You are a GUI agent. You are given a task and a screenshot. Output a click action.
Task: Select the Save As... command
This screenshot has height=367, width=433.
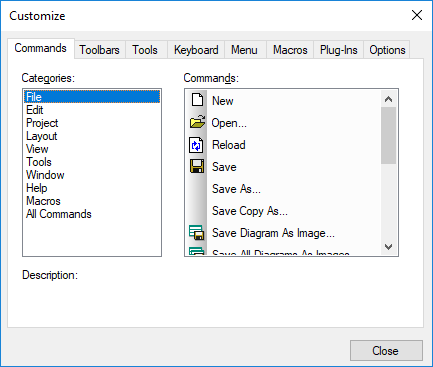[236, 189]
